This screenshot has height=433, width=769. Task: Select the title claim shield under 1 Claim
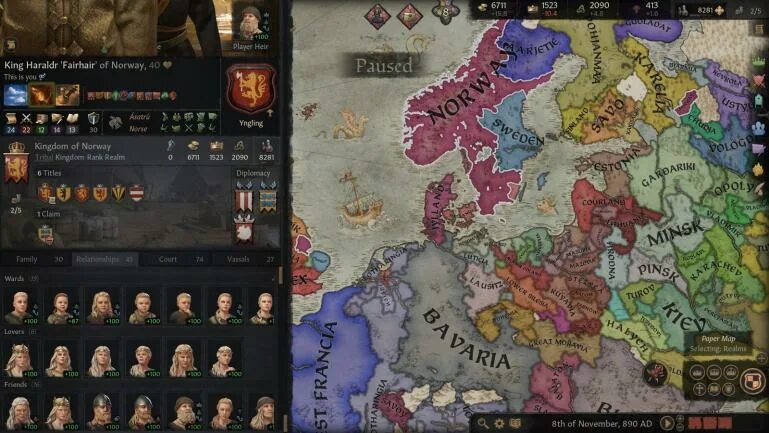46,234
